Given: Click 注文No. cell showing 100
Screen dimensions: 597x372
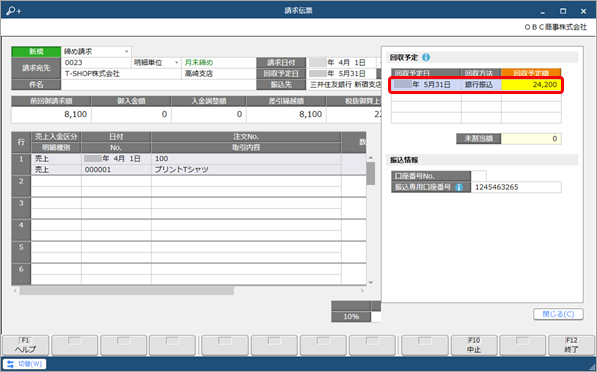Looking at the screenshot, I should 246,158.
